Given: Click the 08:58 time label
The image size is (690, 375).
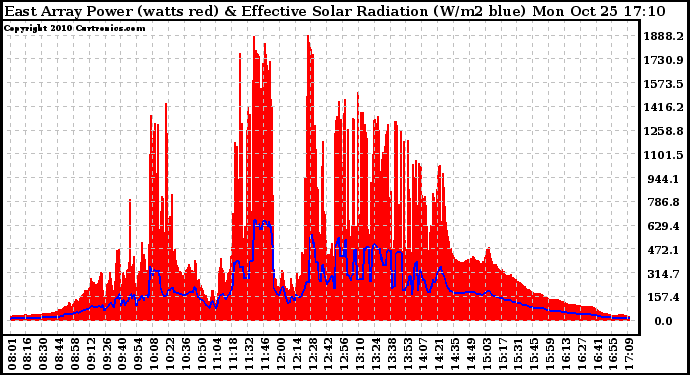Looking at the screenshot, I should [75, 354].
